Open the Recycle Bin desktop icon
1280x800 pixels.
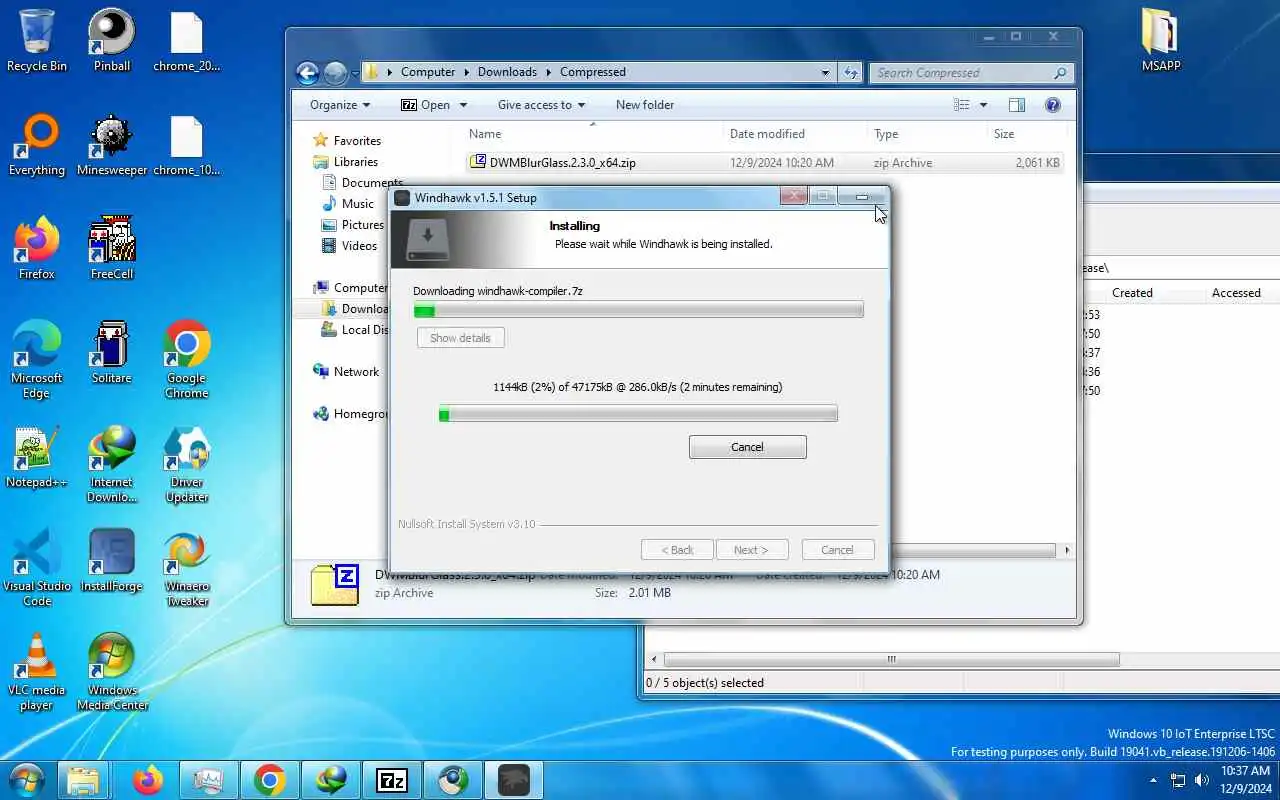tap(36, 40)
